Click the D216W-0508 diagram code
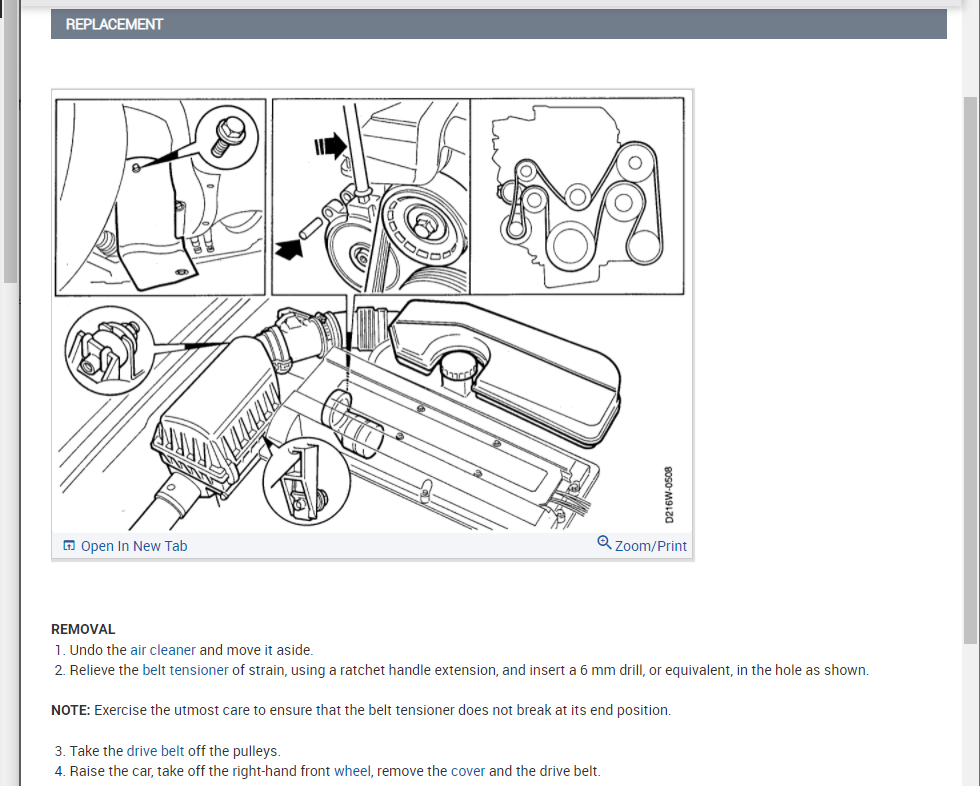 (x=669, y=495)
